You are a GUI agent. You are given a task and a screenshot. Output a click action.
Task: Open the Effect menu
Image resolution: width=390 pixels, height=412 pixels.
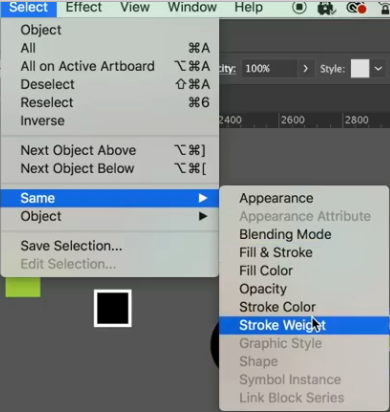[x=84, y=7]
